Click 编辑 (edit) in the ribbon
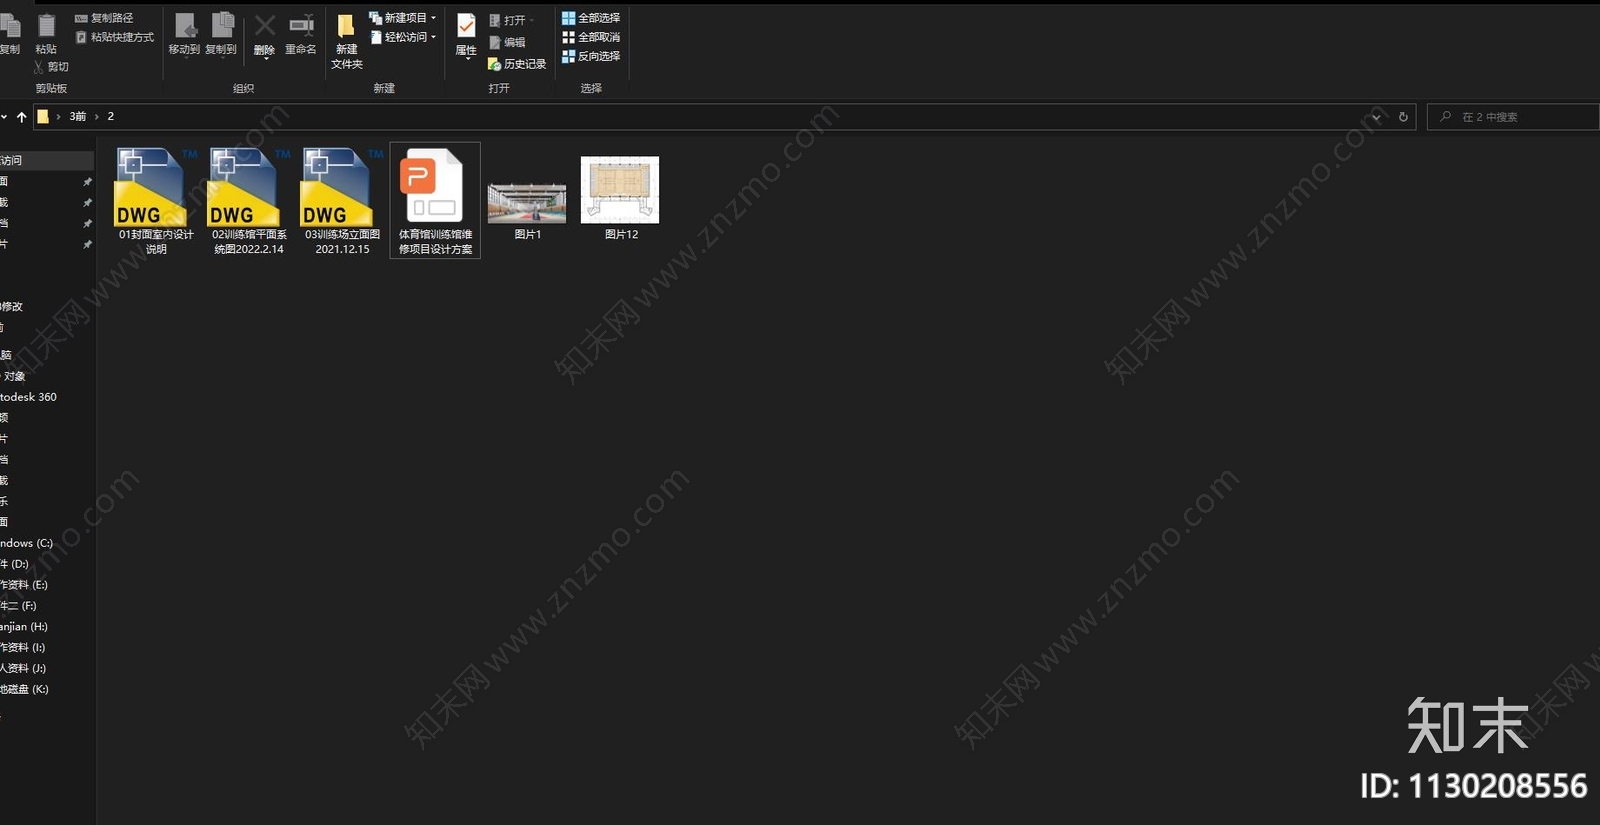 click(x=507, y=42)
